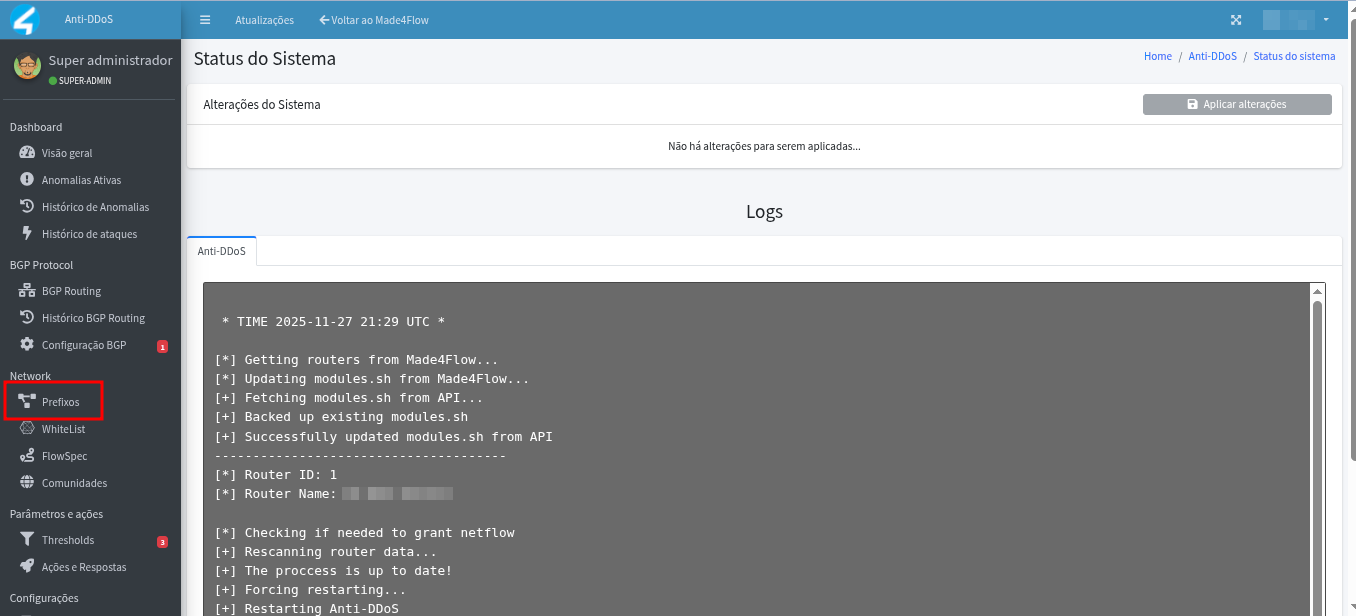This screenshot has height=616, width=1356.
Task: Open BGP Routing settings
Action: point(70,290)
